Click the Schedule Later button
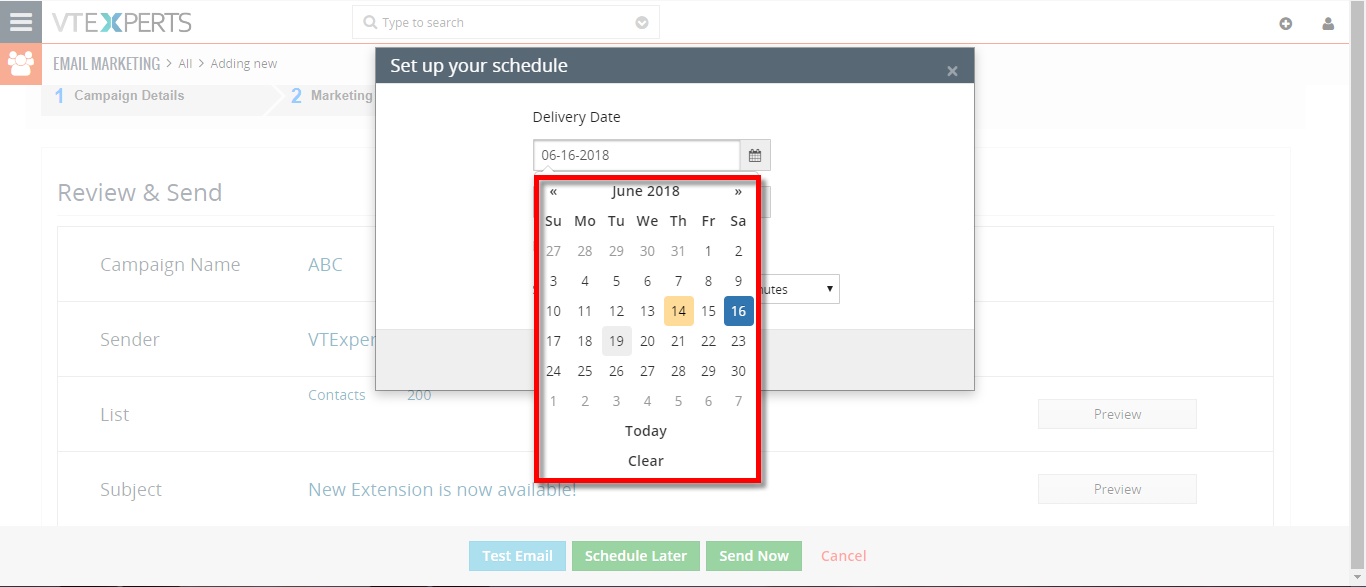Viewport: 1366px width, 587px height. [636, 556]
